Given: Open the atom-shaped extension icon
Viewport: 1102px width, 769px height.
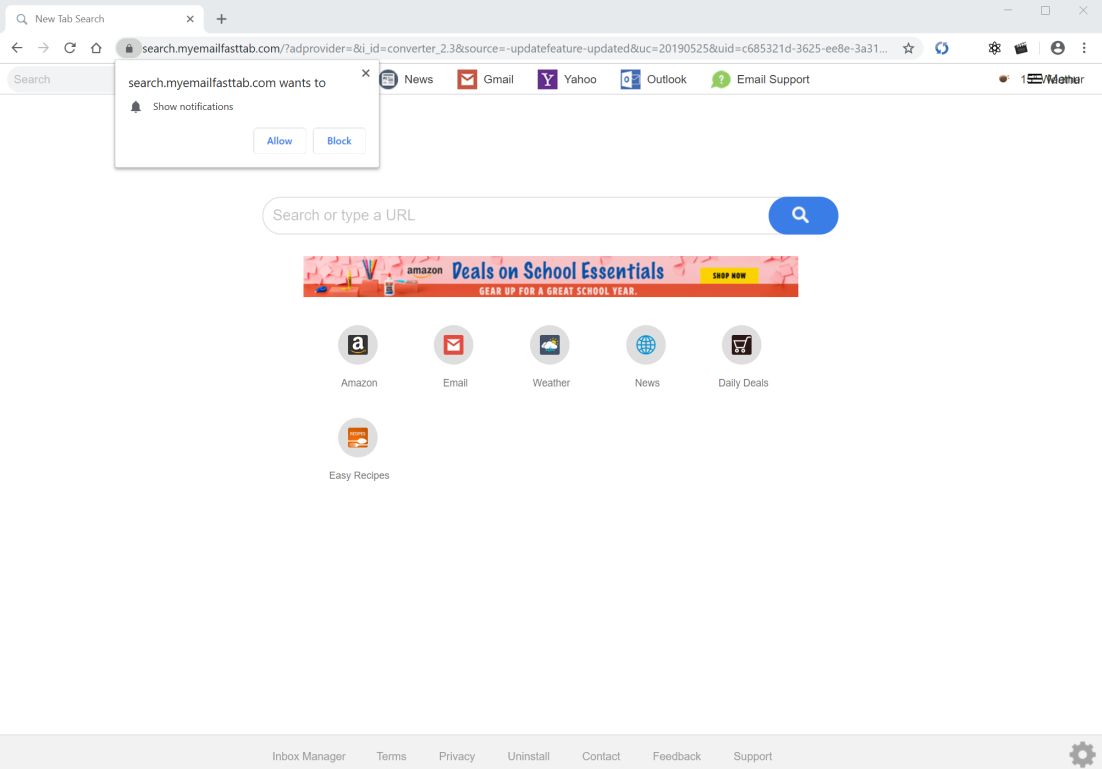Looking at the screenshot, I should [x=994, y=48].
